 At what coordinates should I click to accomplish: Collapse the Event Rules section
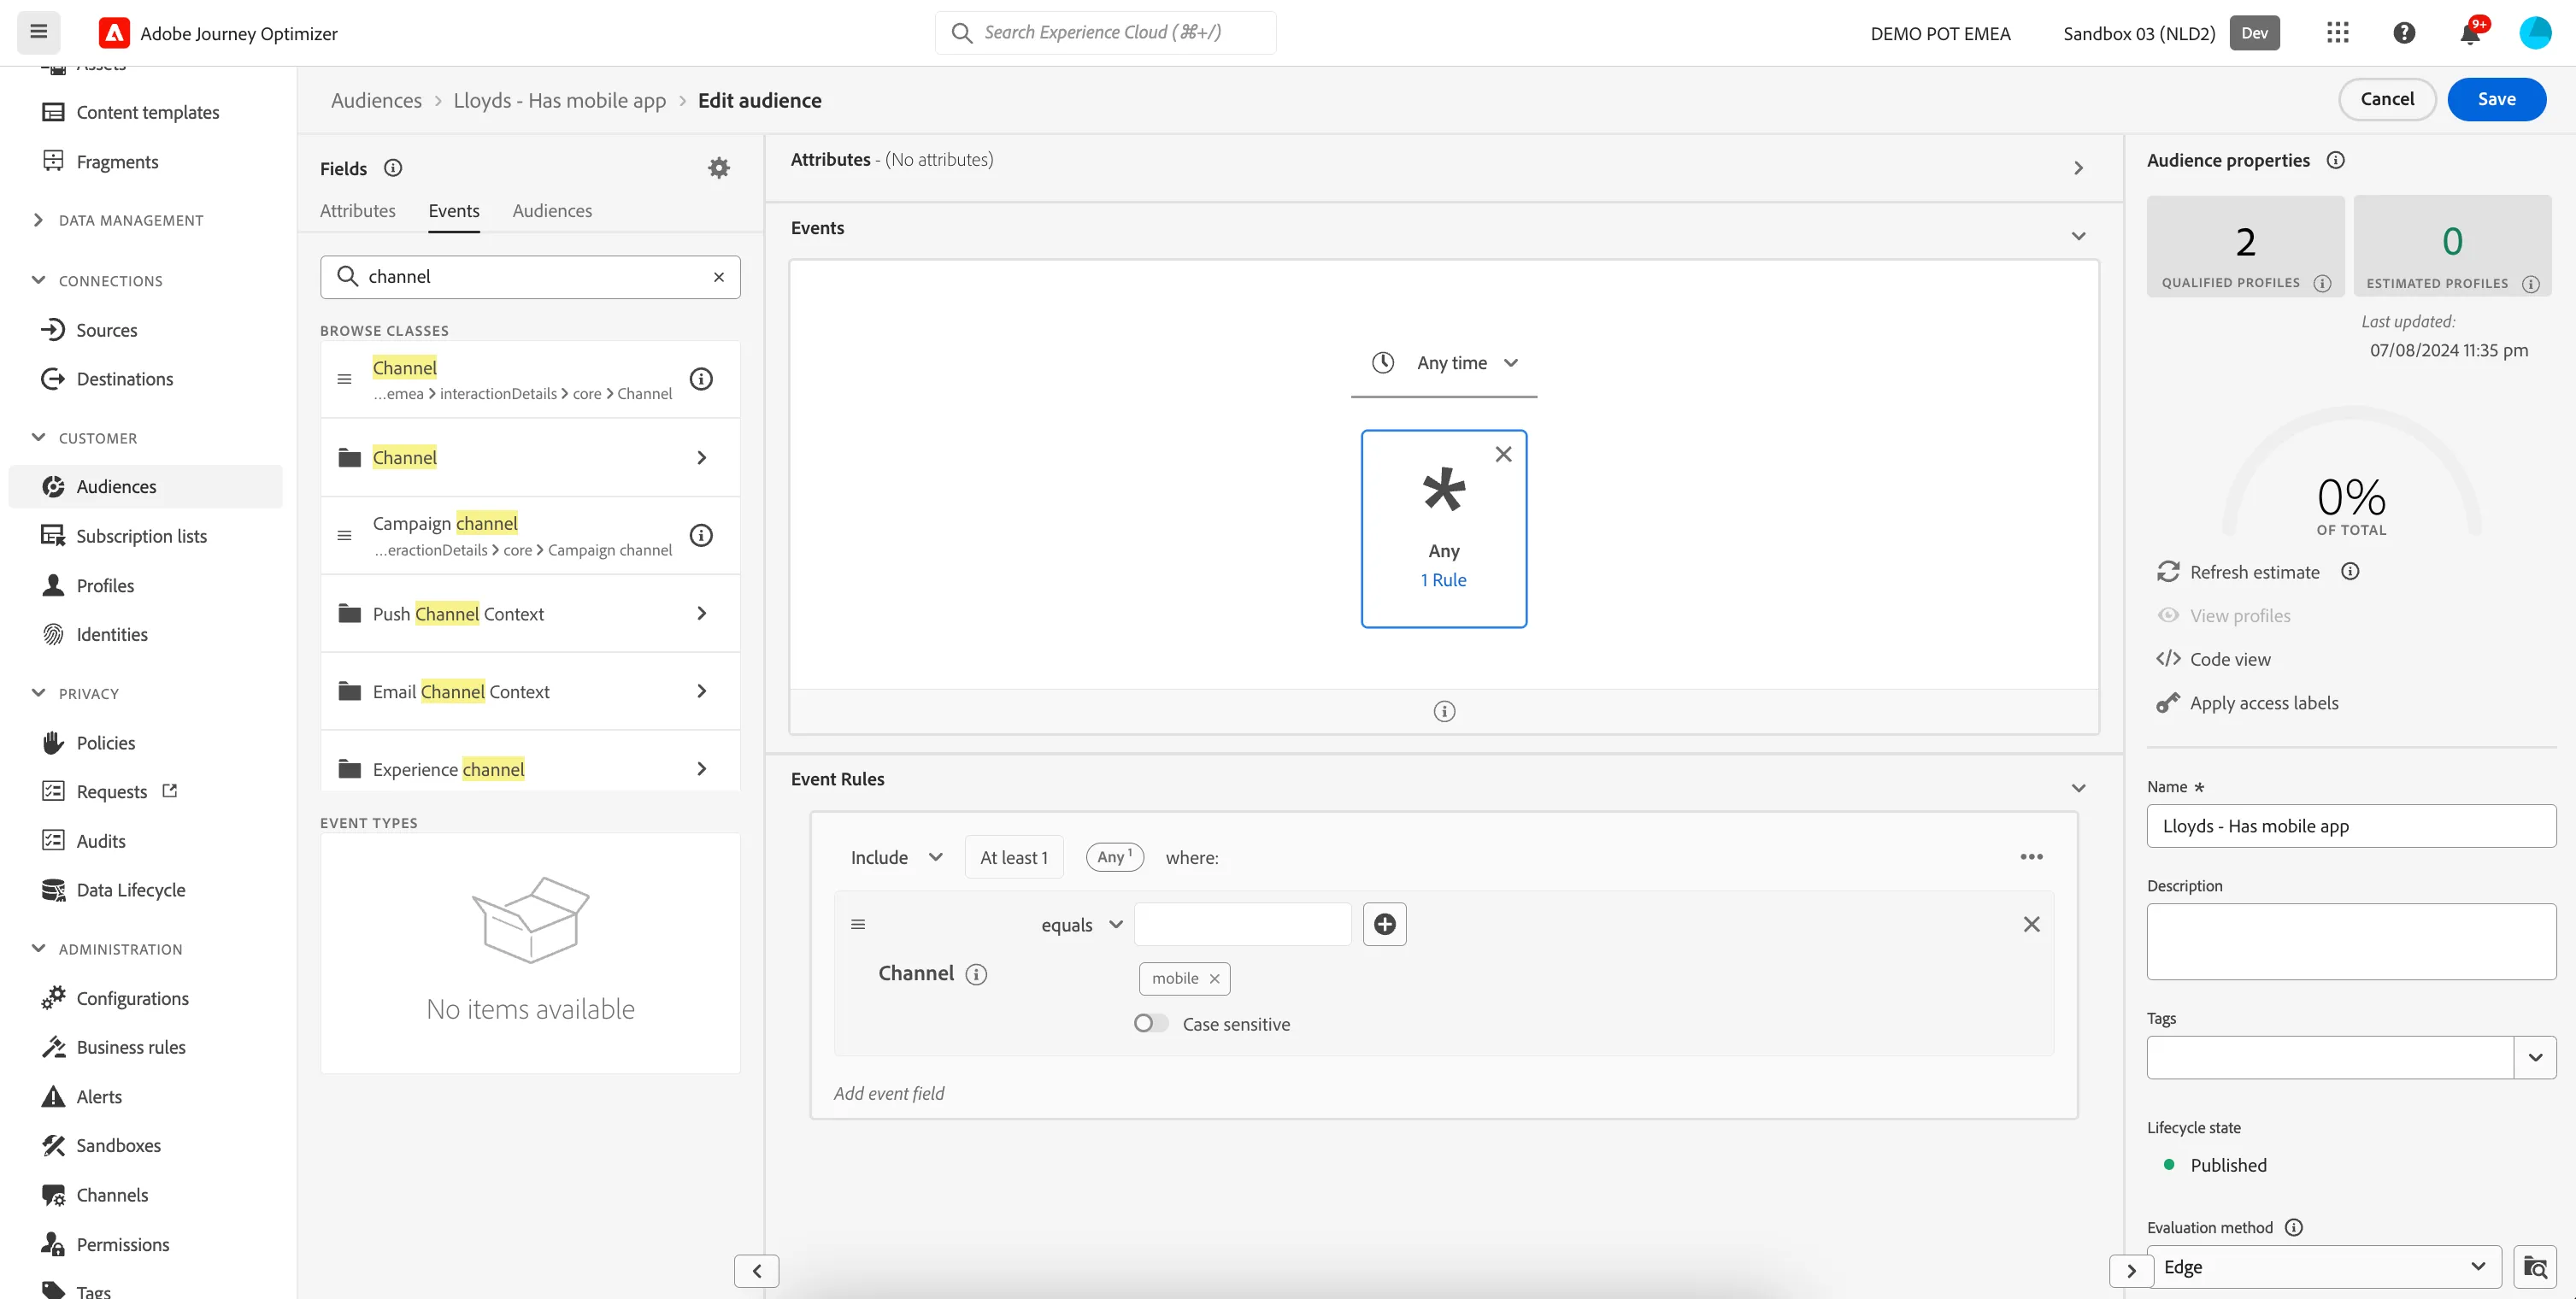(x=2078, y=788)
